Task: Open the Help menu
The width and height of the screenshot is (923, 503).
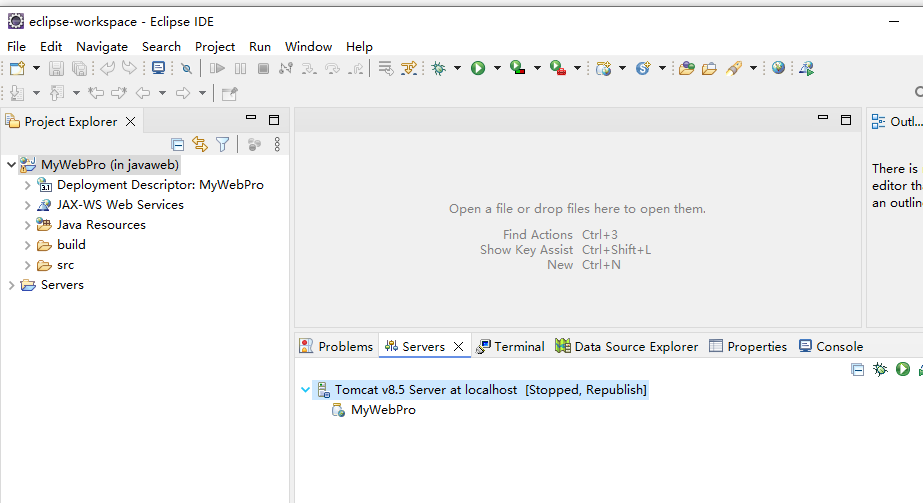Action: (x=359, y=46)
